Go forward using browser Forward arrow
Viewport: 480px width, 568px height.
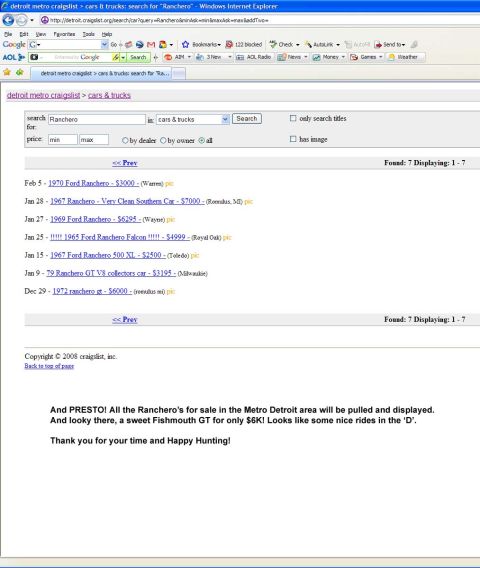click(22, 20)
